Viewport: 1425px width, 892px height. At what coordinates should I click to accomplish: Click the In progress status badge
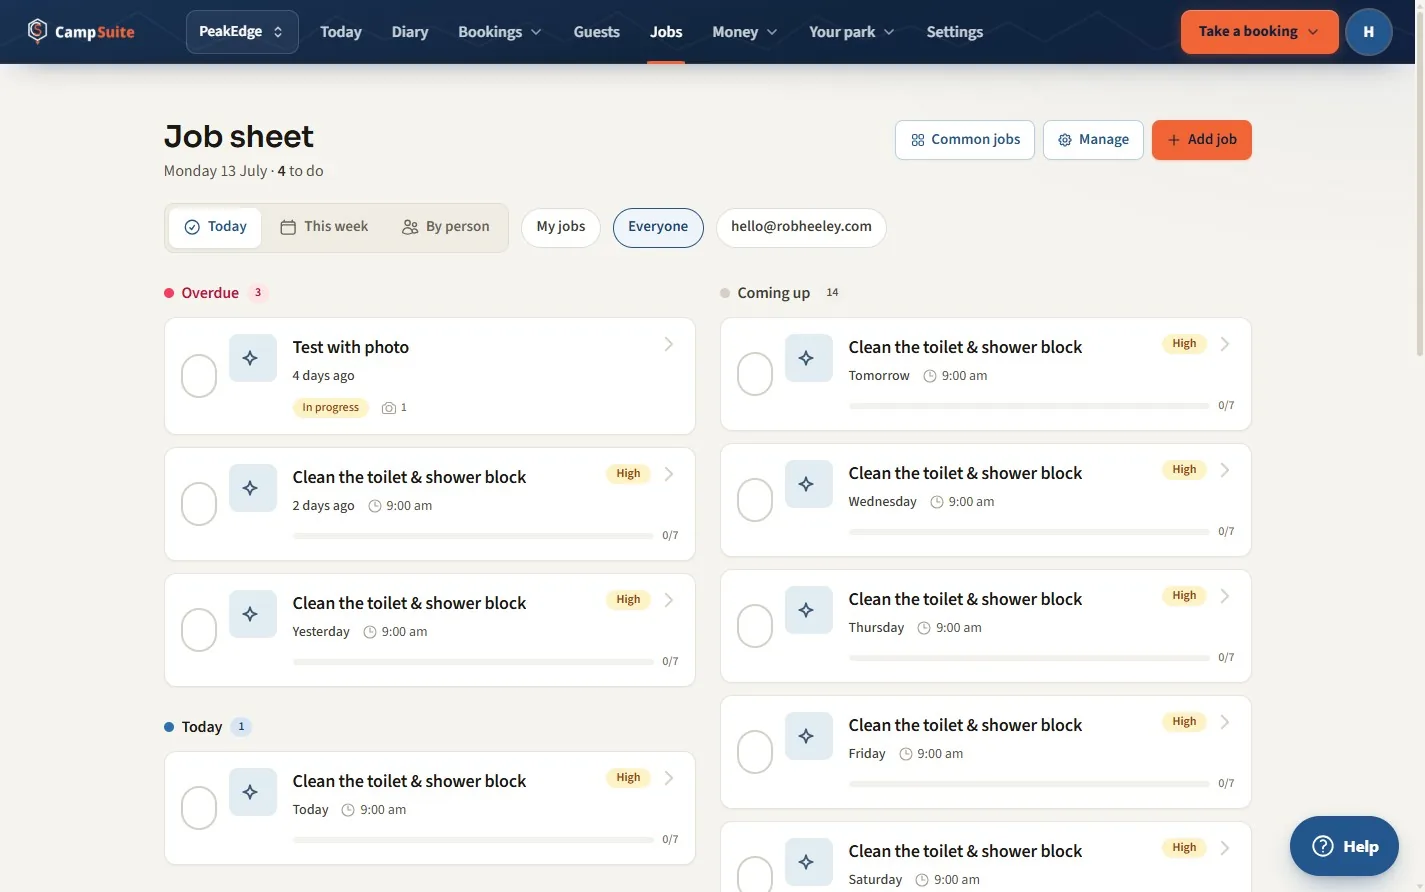tap(330, 408)
